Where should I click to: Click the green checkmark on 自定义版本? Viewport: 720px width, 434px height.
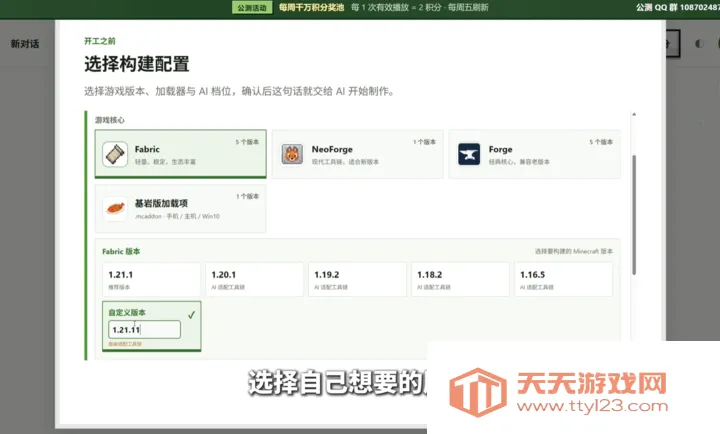pyautogui.click(x=191, y=315)
